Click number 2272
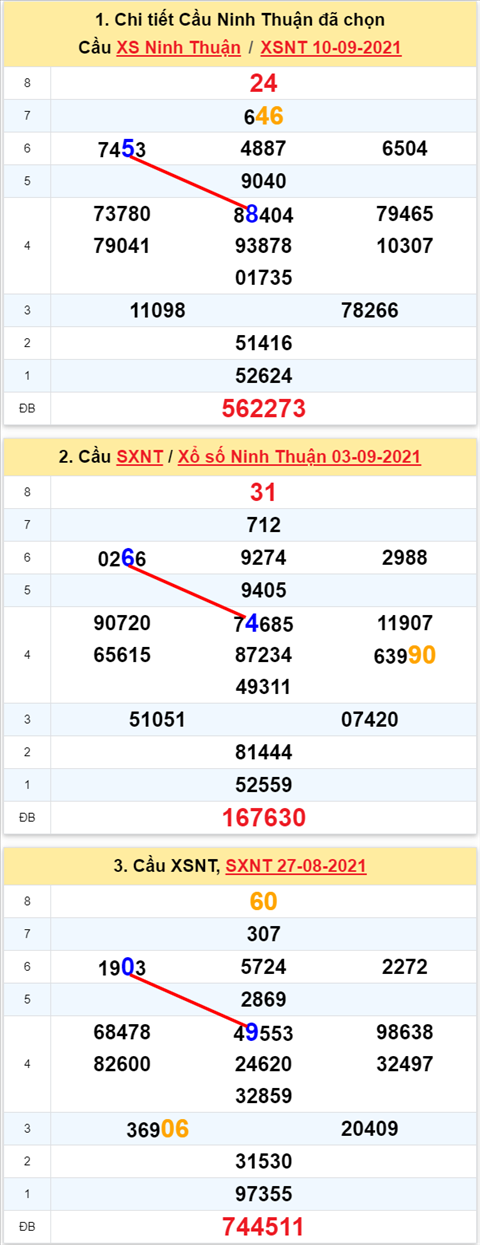The height and width of the screenshot is (1245, 480). click(405, 967)
